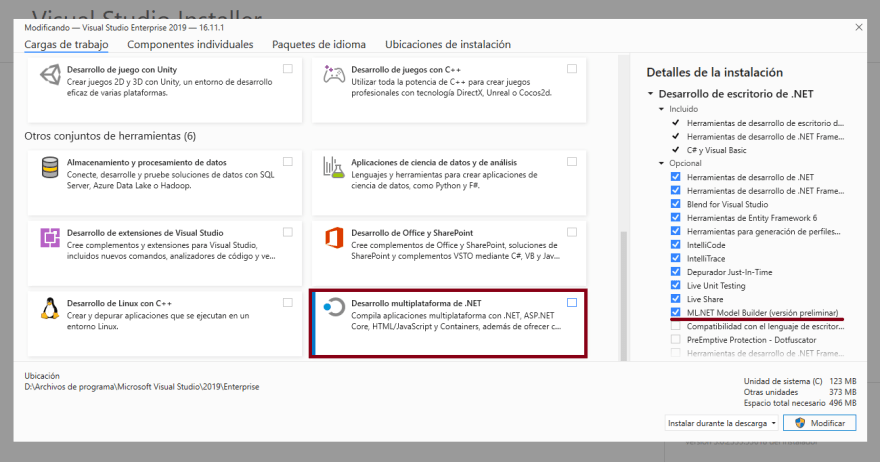Open Ubicaciones de instalación tab
Image resolution: width=880 pixels, height=462 pixels.
[448, 44]
